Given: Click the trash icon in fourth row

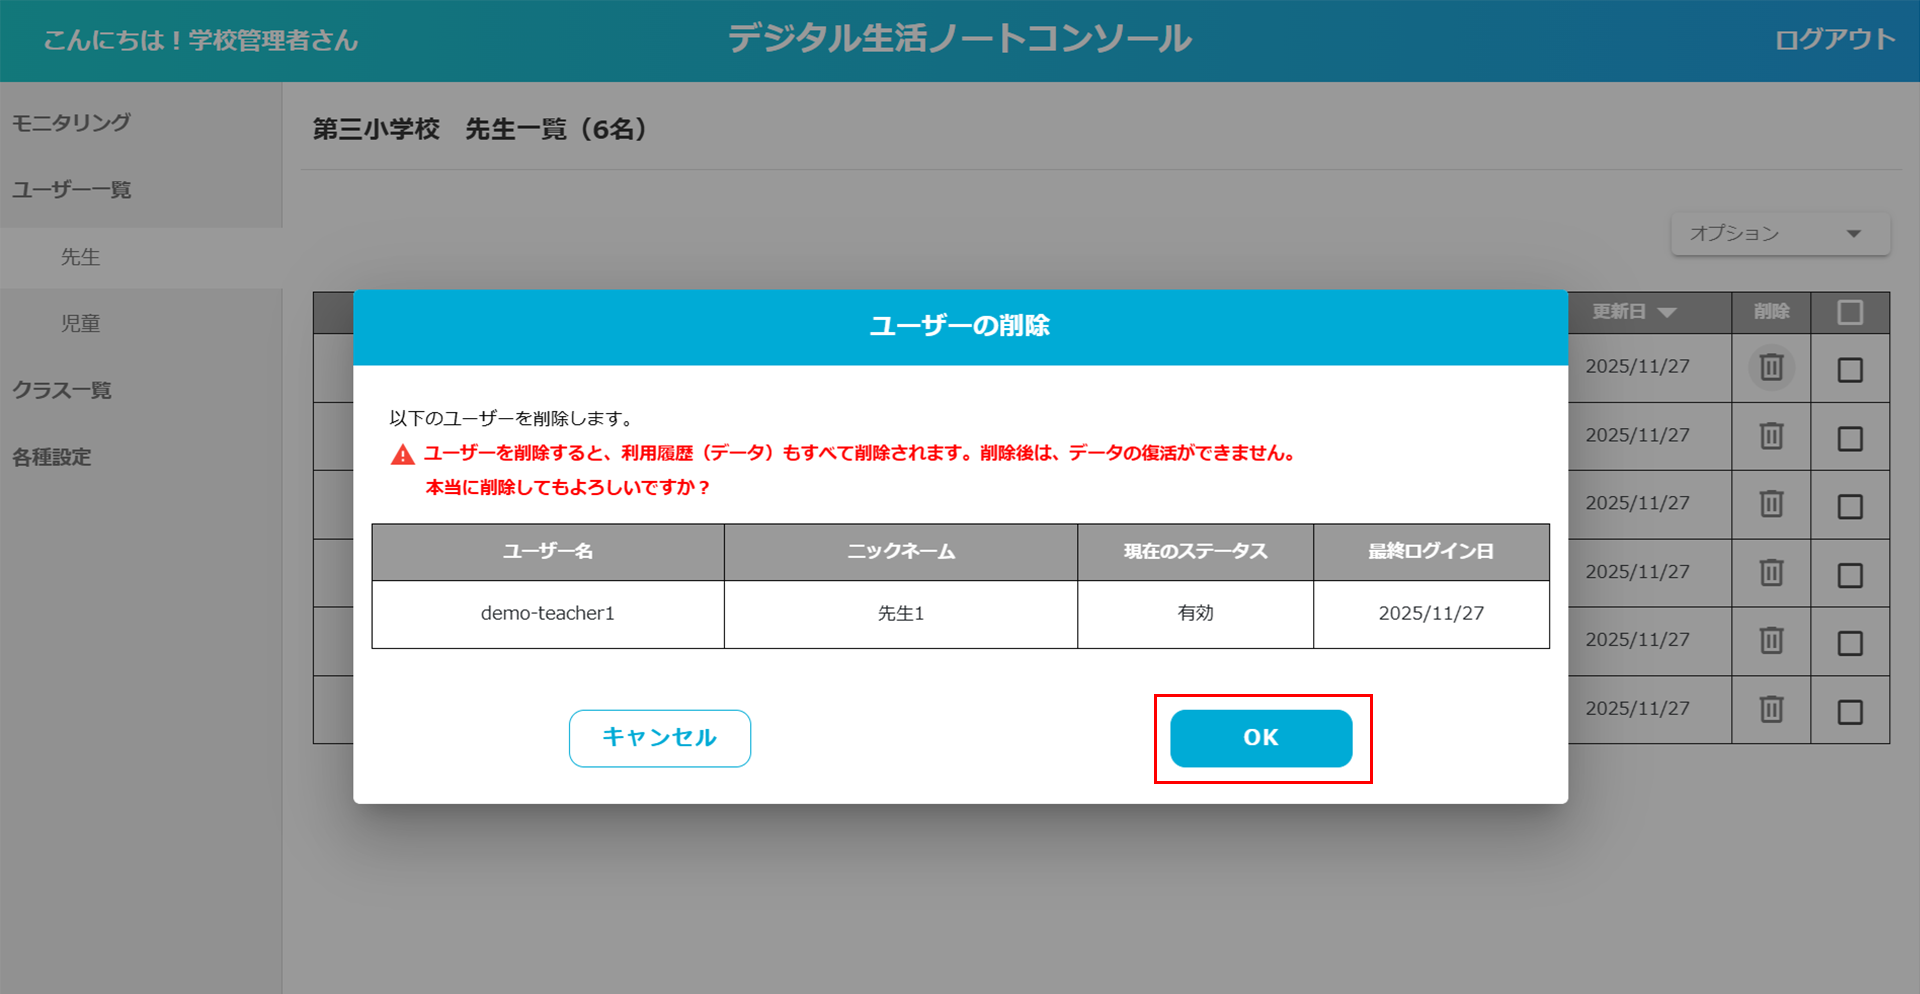Looking at the screenshot, I should pos(1771,573).
